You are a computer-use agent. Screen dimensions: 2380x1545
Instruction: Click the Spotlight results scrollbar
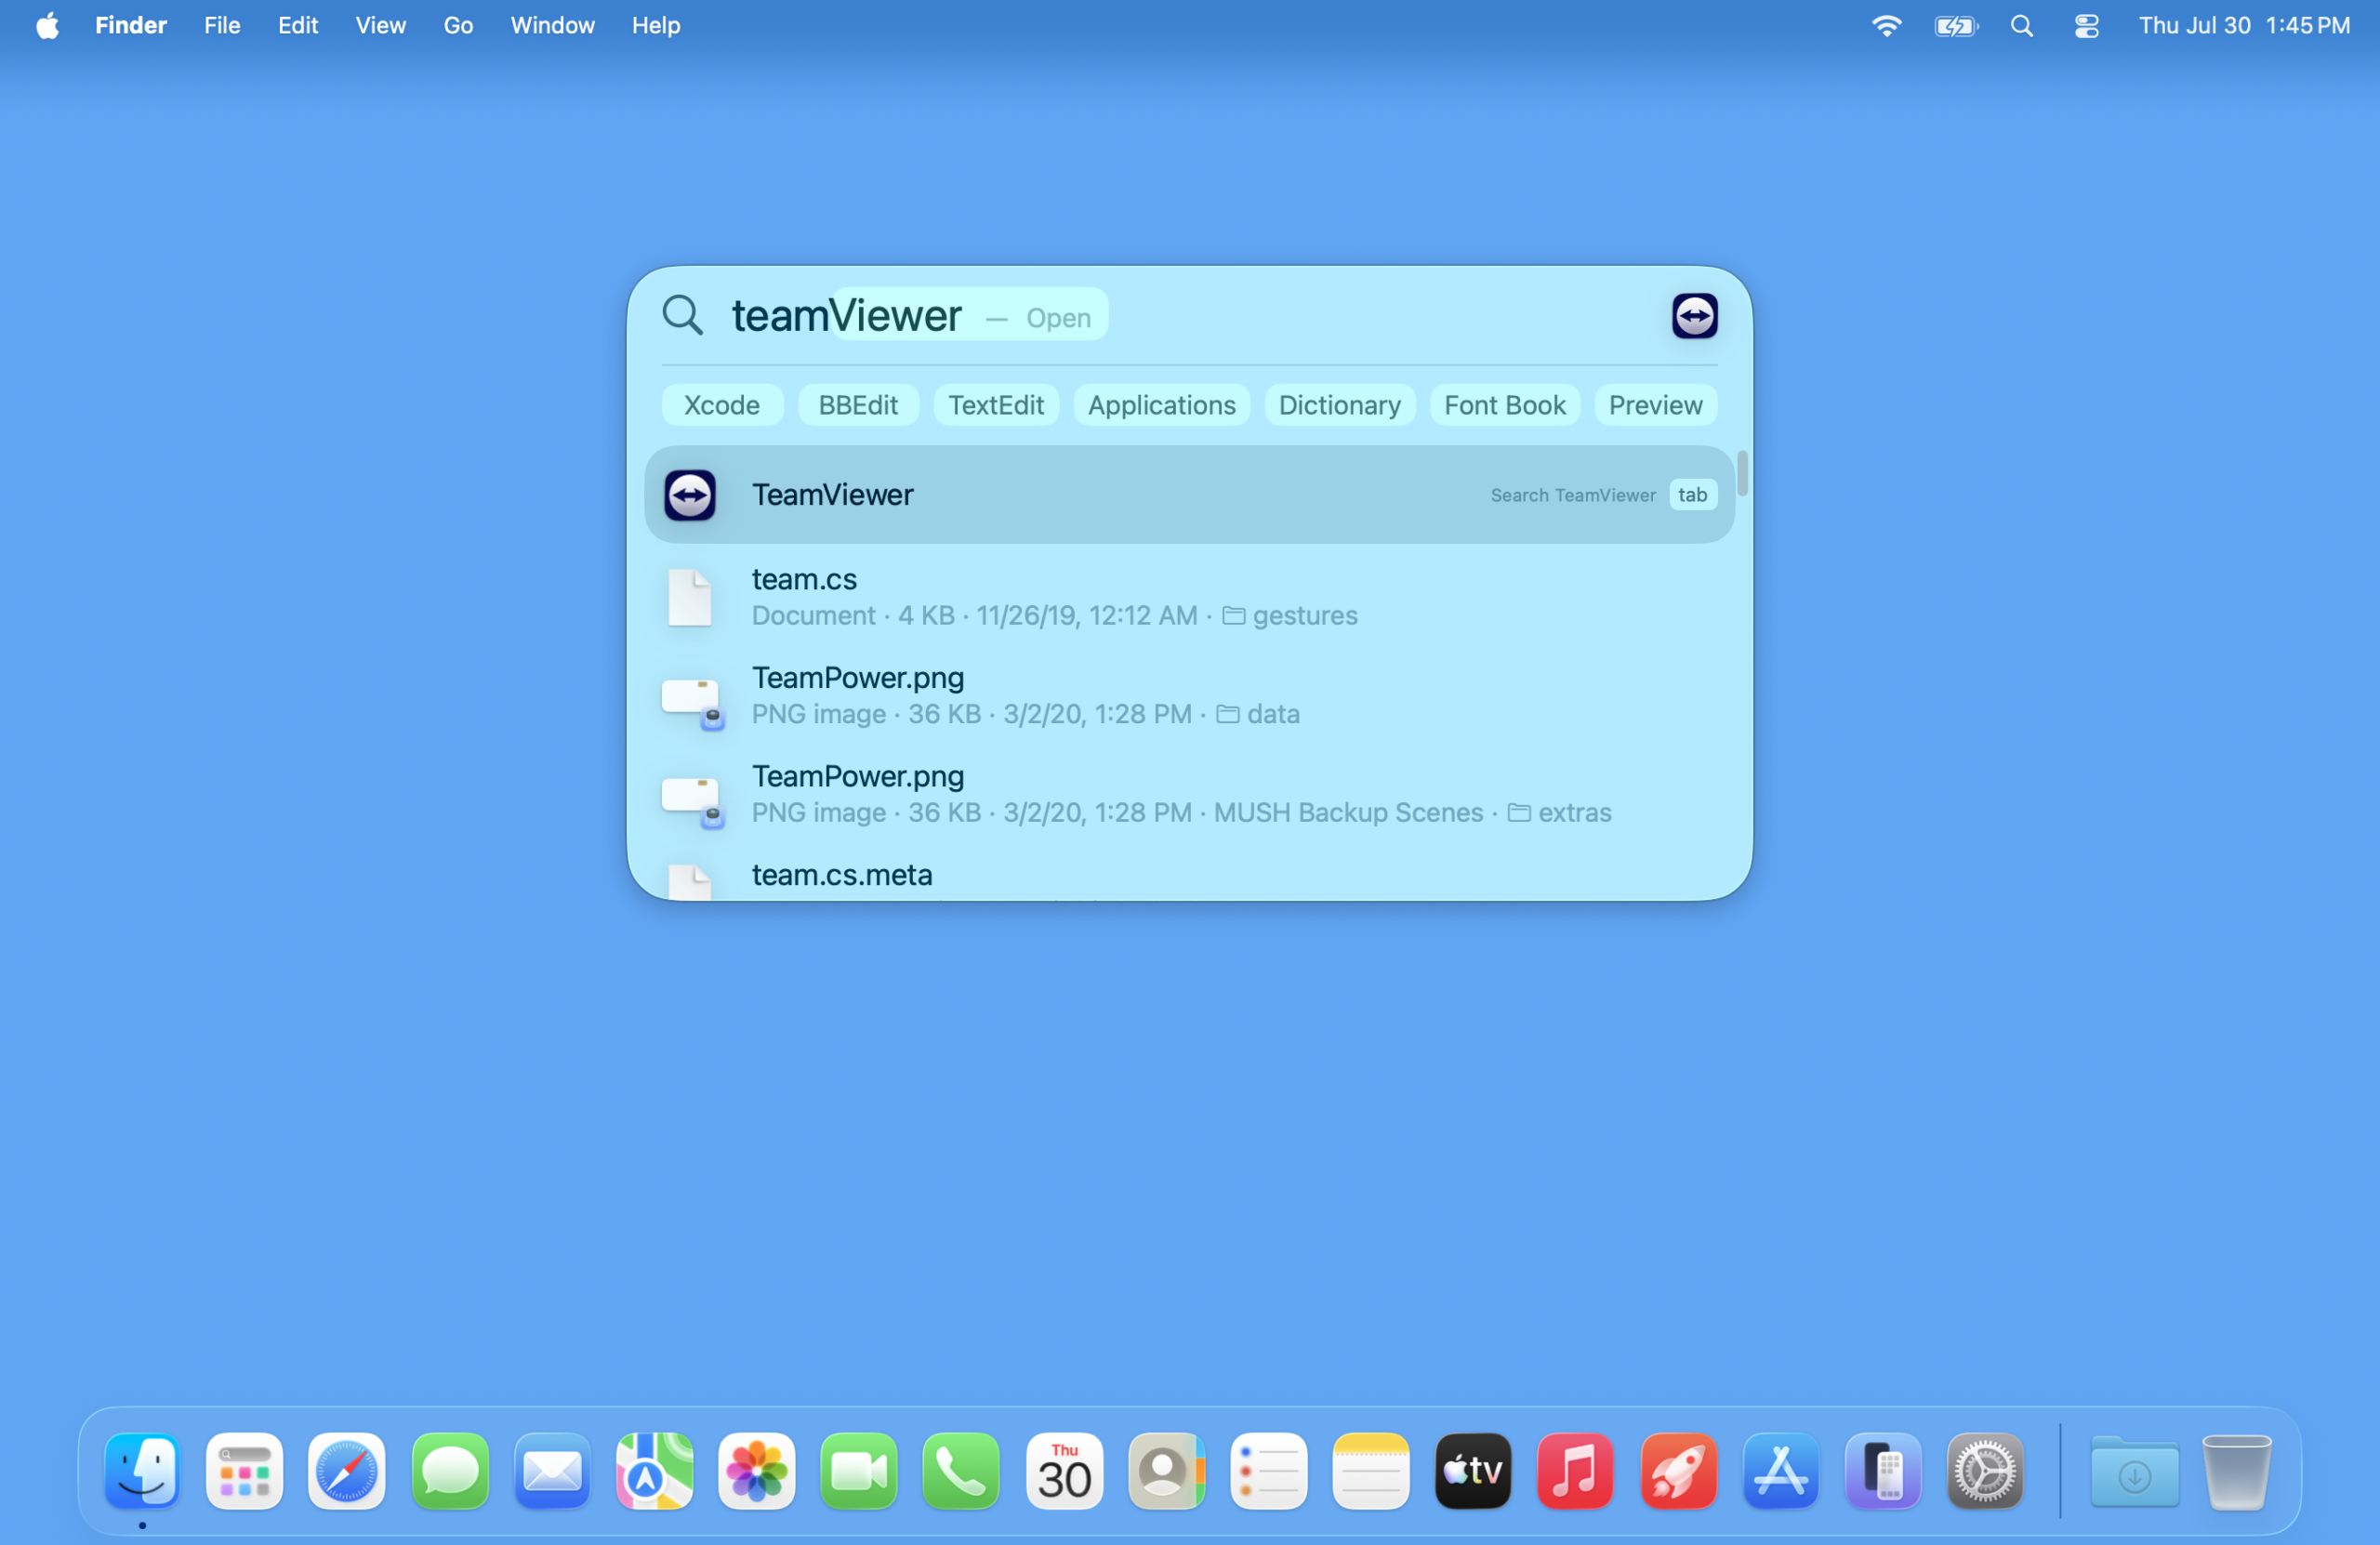pos(1742,474)
